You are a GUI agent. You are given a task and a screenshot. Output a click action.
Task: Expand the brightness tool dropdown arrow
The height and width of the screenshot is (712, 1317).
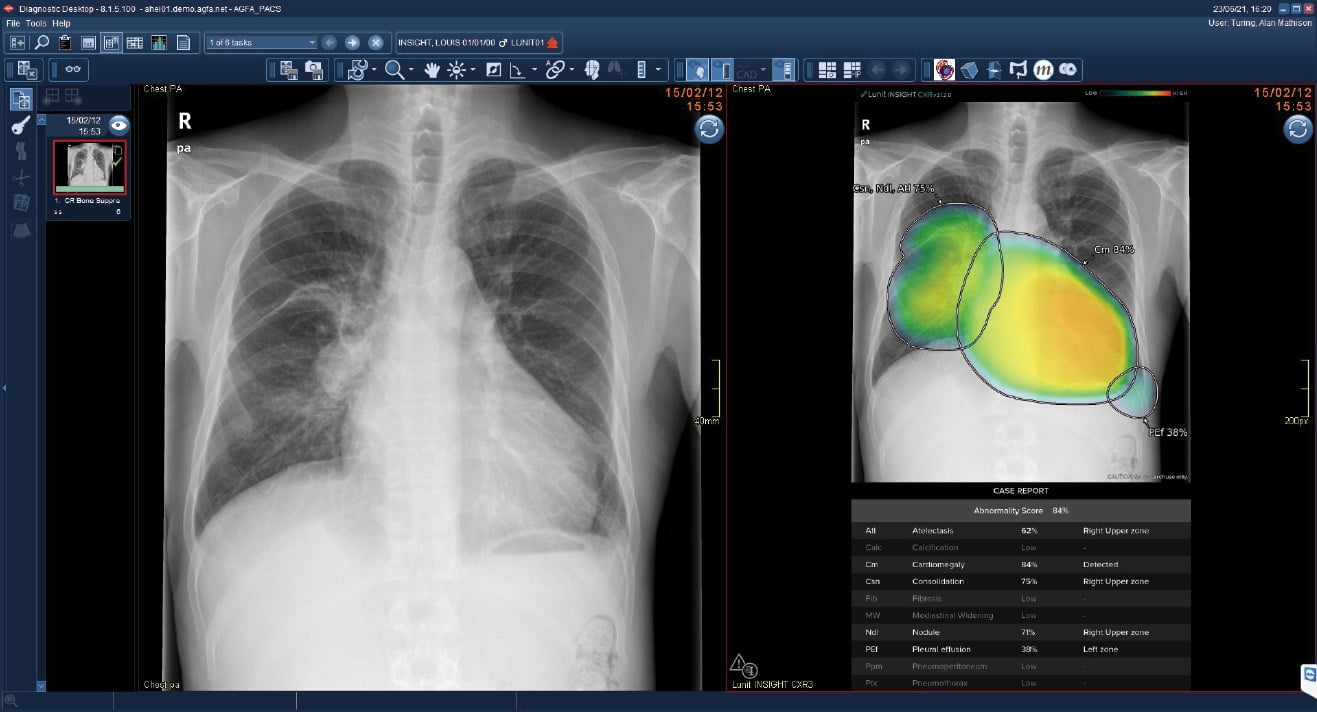point(474,70)
